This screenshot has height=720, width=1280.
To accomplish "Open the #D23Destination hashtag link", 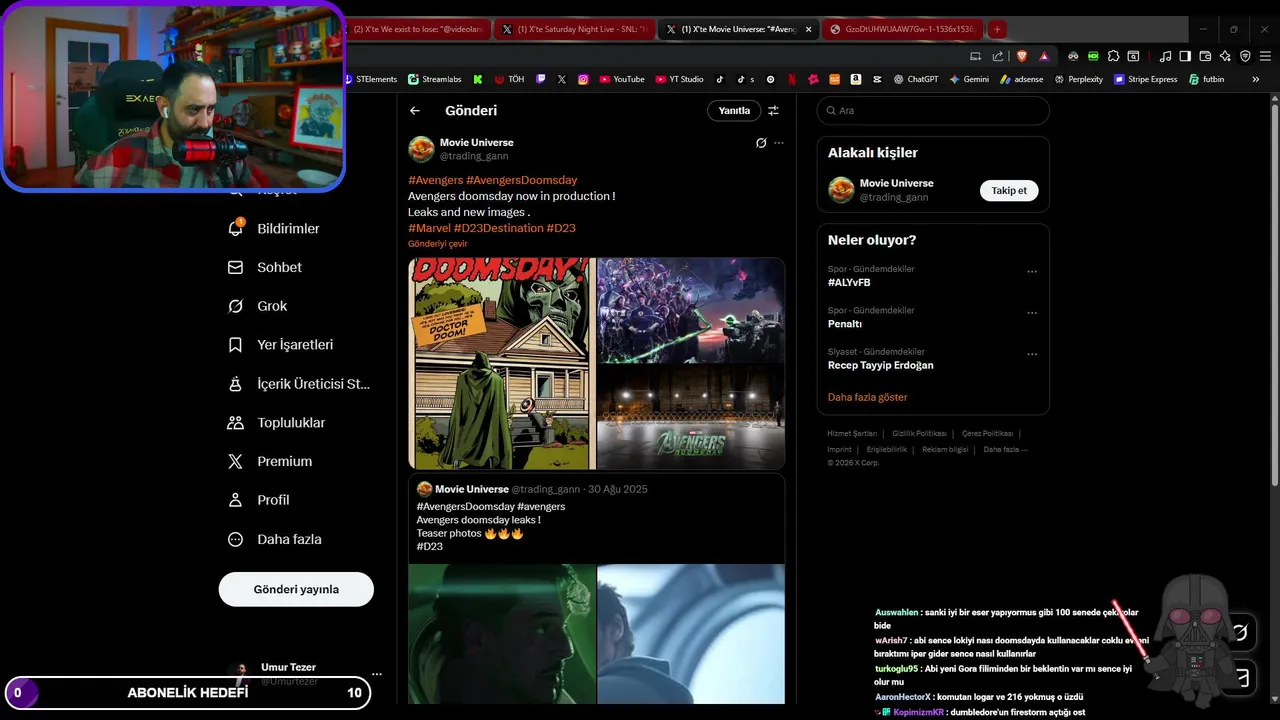I will [x=498, y=228].
